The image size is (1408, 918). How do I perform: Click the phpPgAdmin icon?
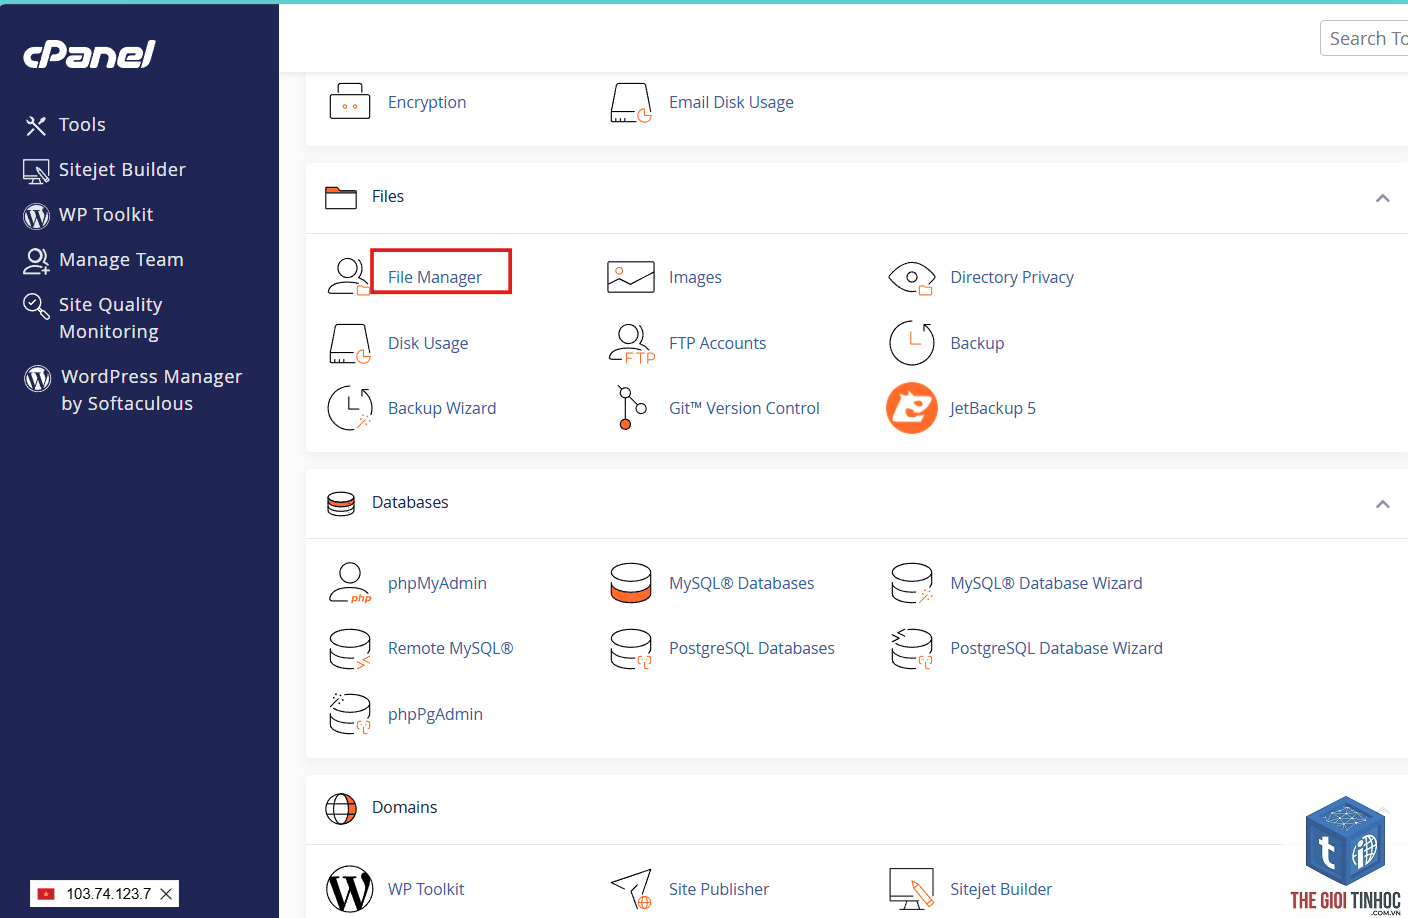350,714
